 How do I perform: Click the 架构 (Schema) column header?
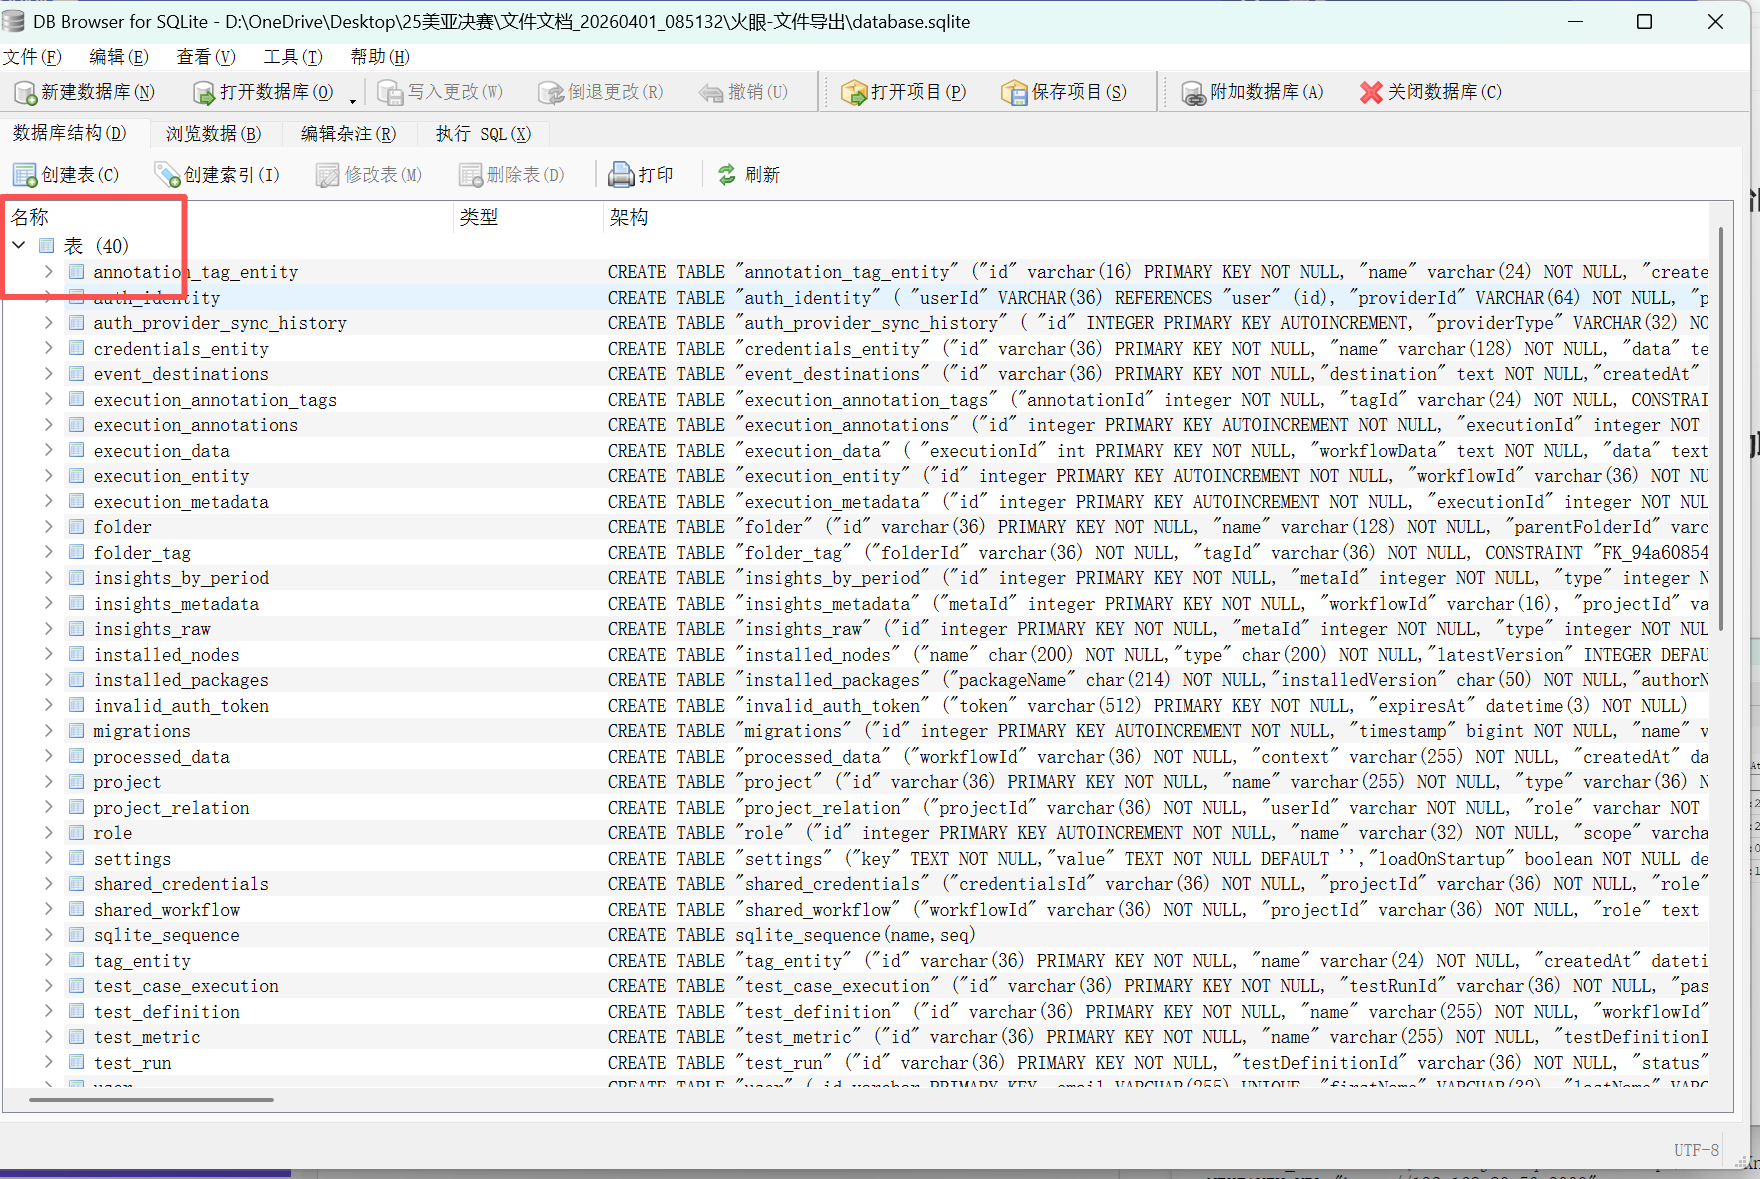point(1157,217)
